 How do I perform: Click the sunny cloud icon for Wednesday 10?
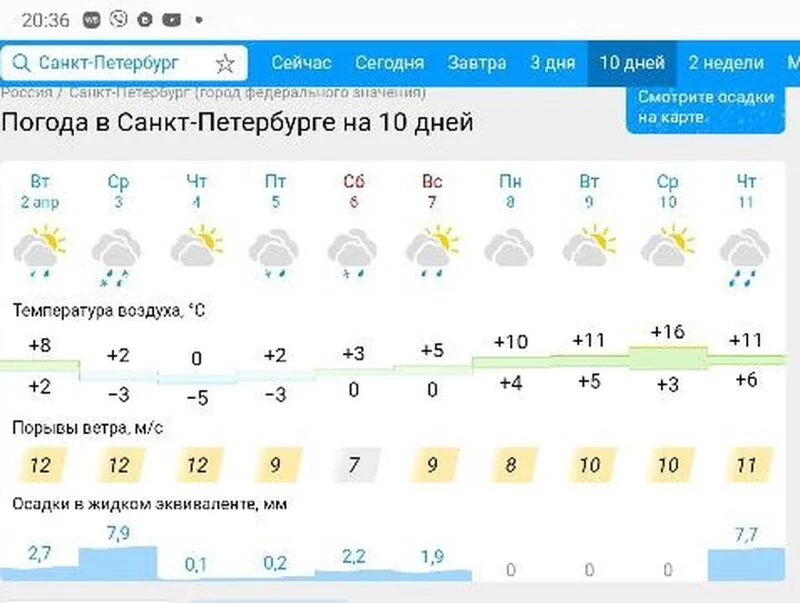pos(668,246)
